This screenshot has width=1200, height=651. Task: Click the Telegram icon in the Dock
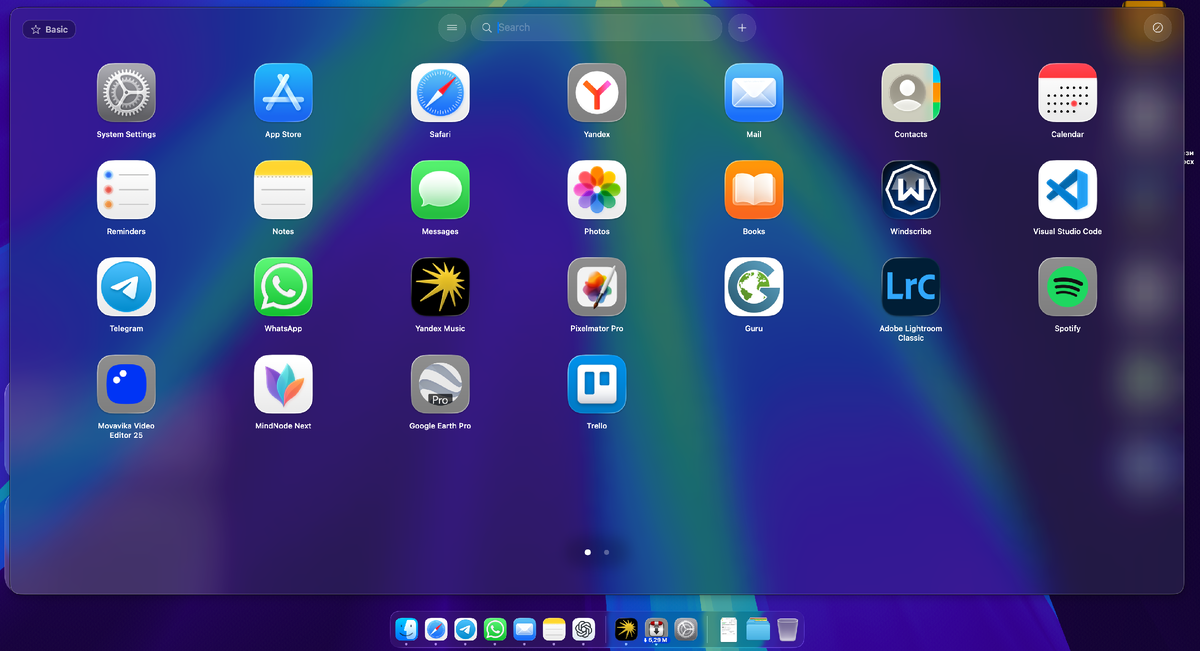coord(466,629)
